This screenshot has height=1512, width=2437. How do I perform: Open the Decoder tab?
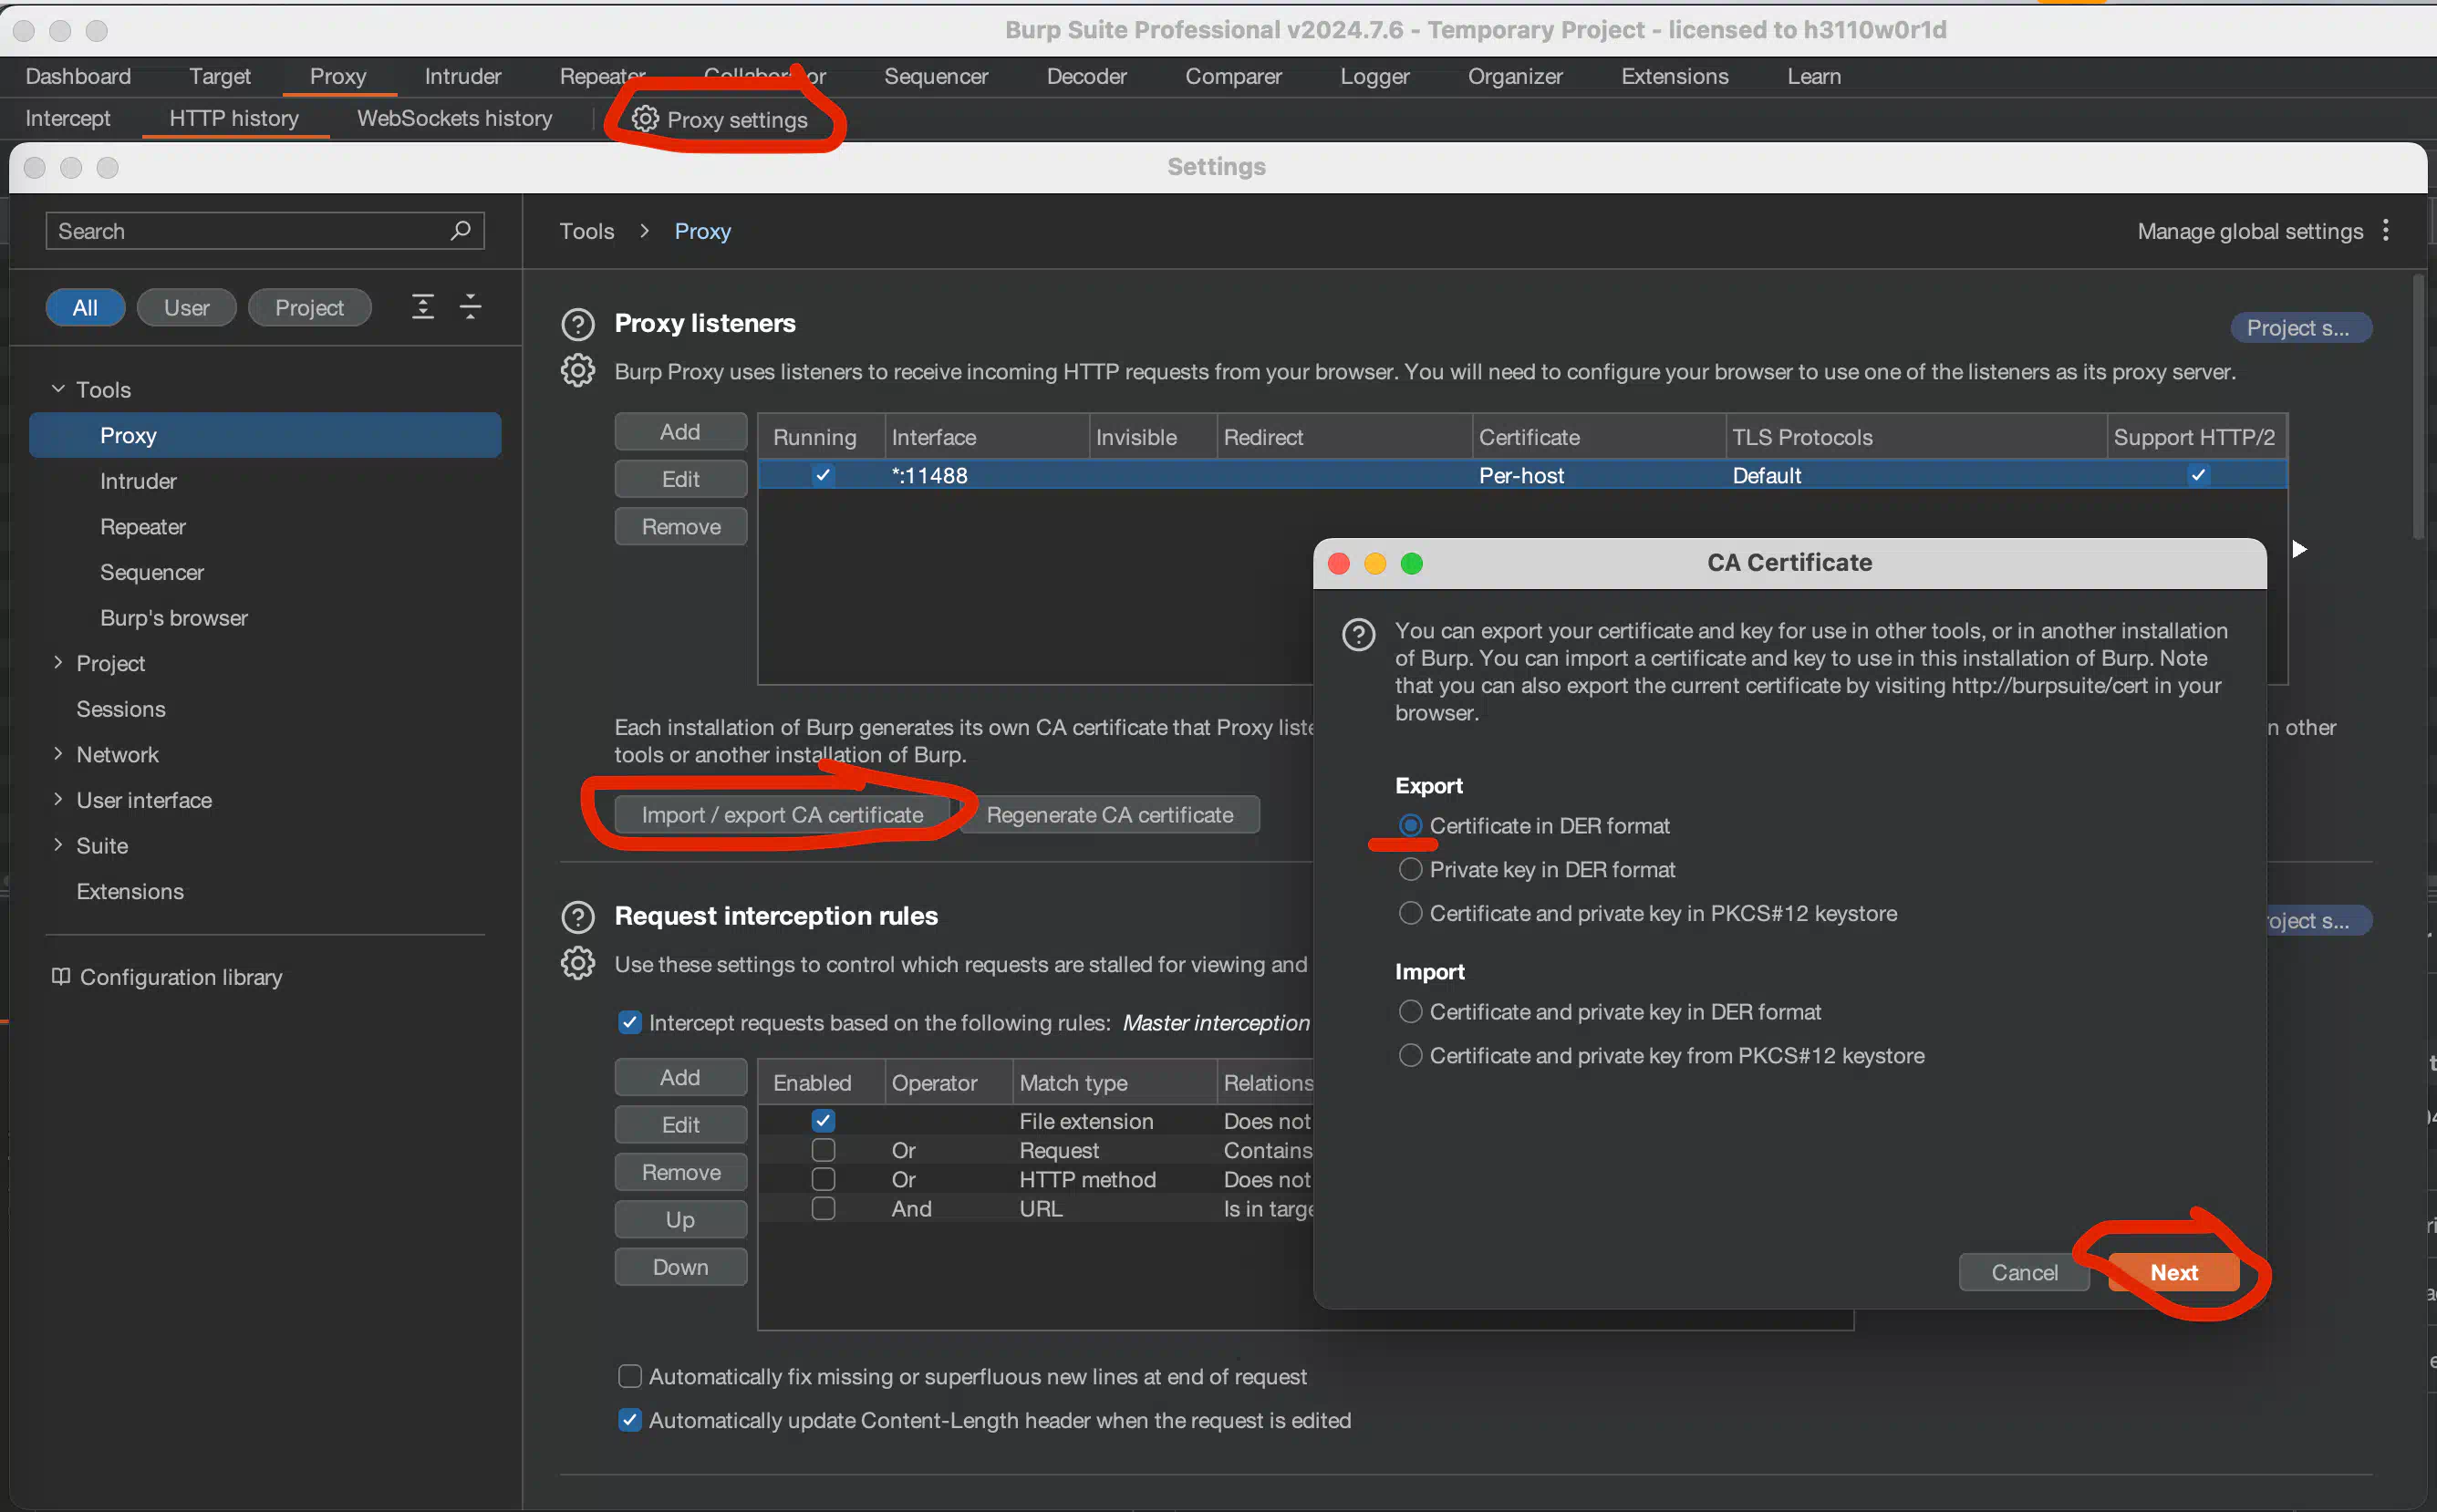[x=1086, y=76]
